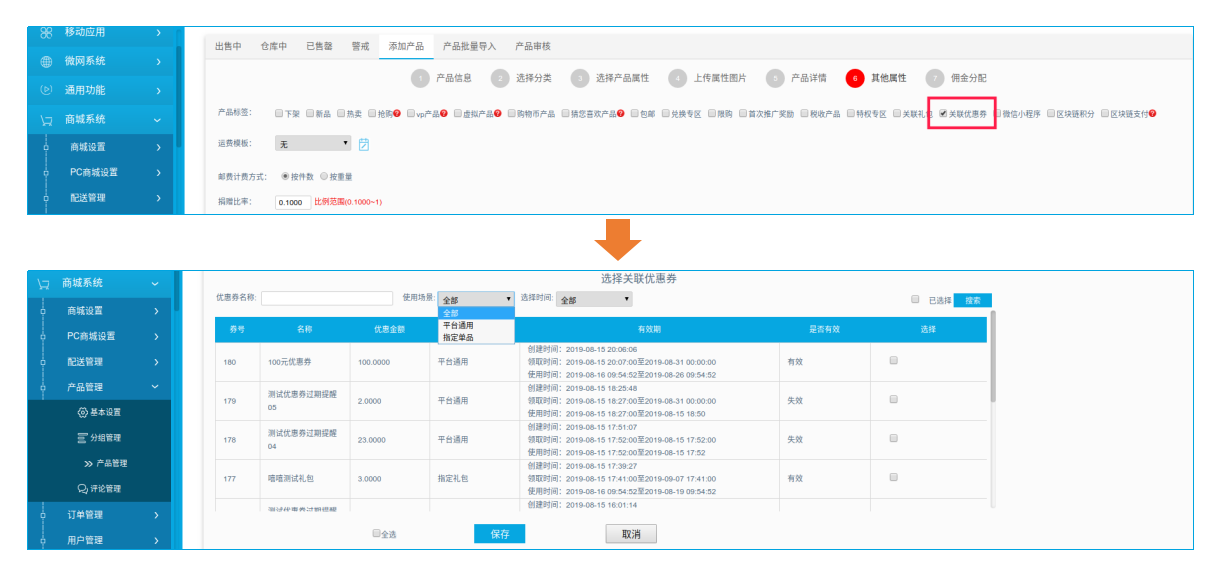Click the help icon next to 抢购
This screenshot has width=1224, height=576.
pyautogui.click(x=397, y=114)
